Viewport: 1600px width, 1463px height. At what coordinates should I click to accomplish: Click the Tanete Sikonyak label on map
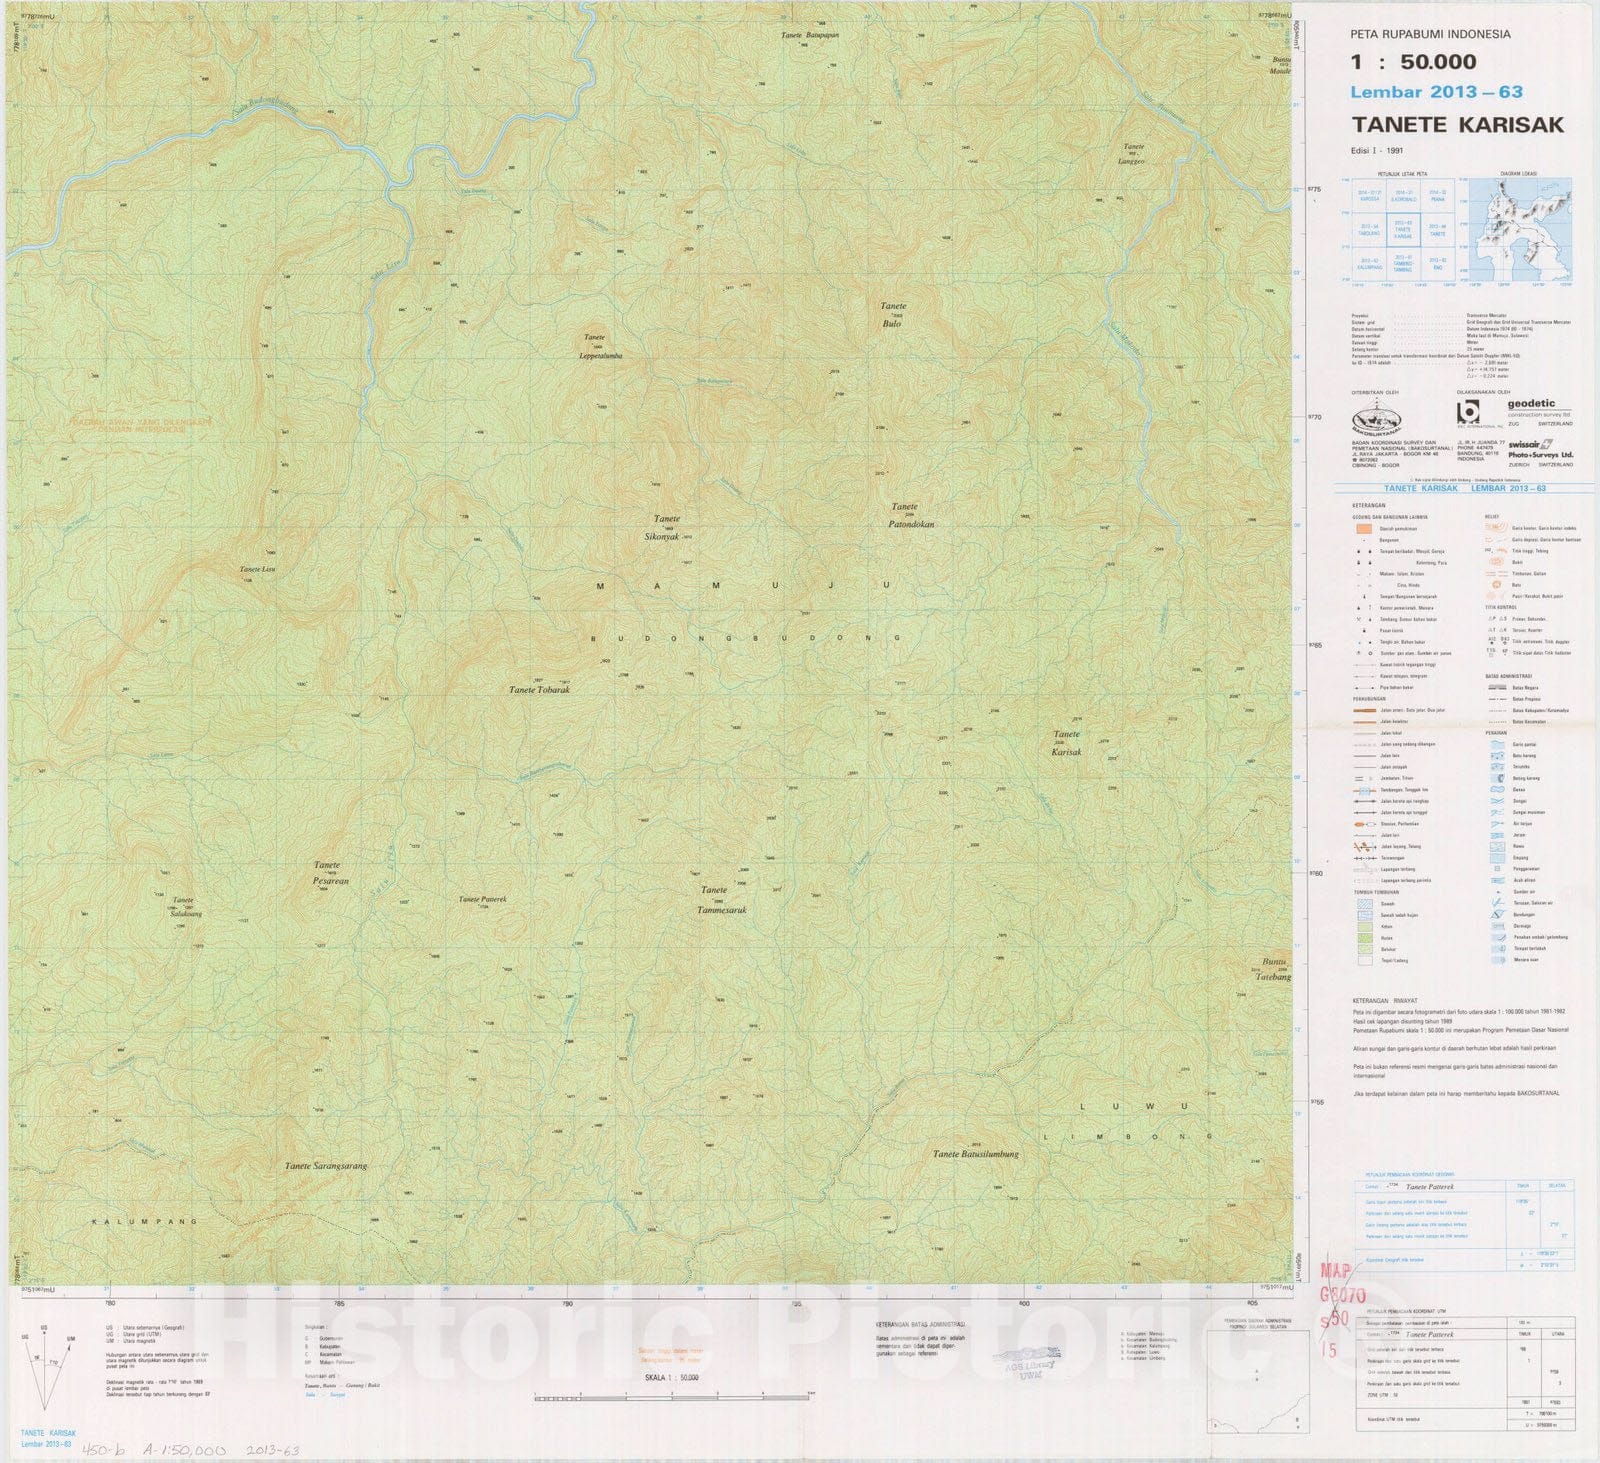click(x=666, y=528)
